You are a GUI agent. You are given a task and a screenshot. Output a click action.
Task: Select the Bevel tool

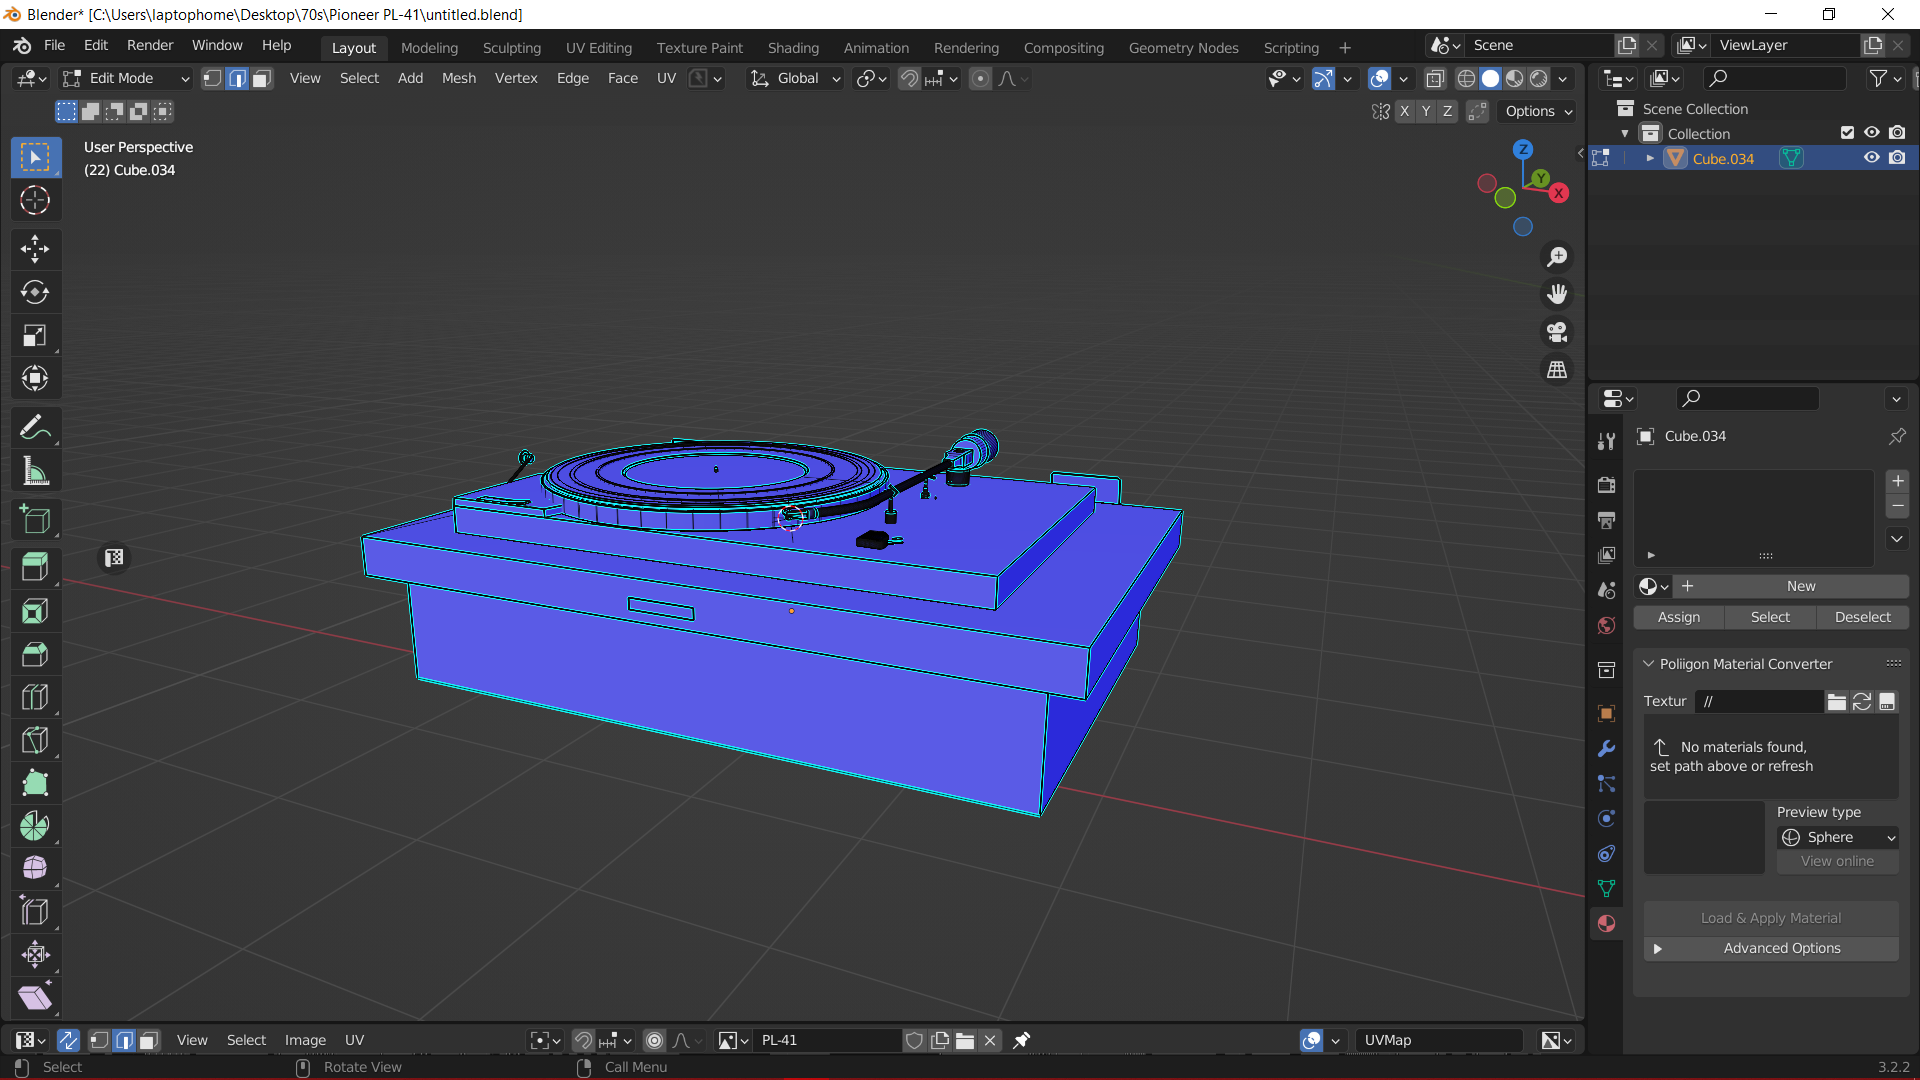click(35, 654)
